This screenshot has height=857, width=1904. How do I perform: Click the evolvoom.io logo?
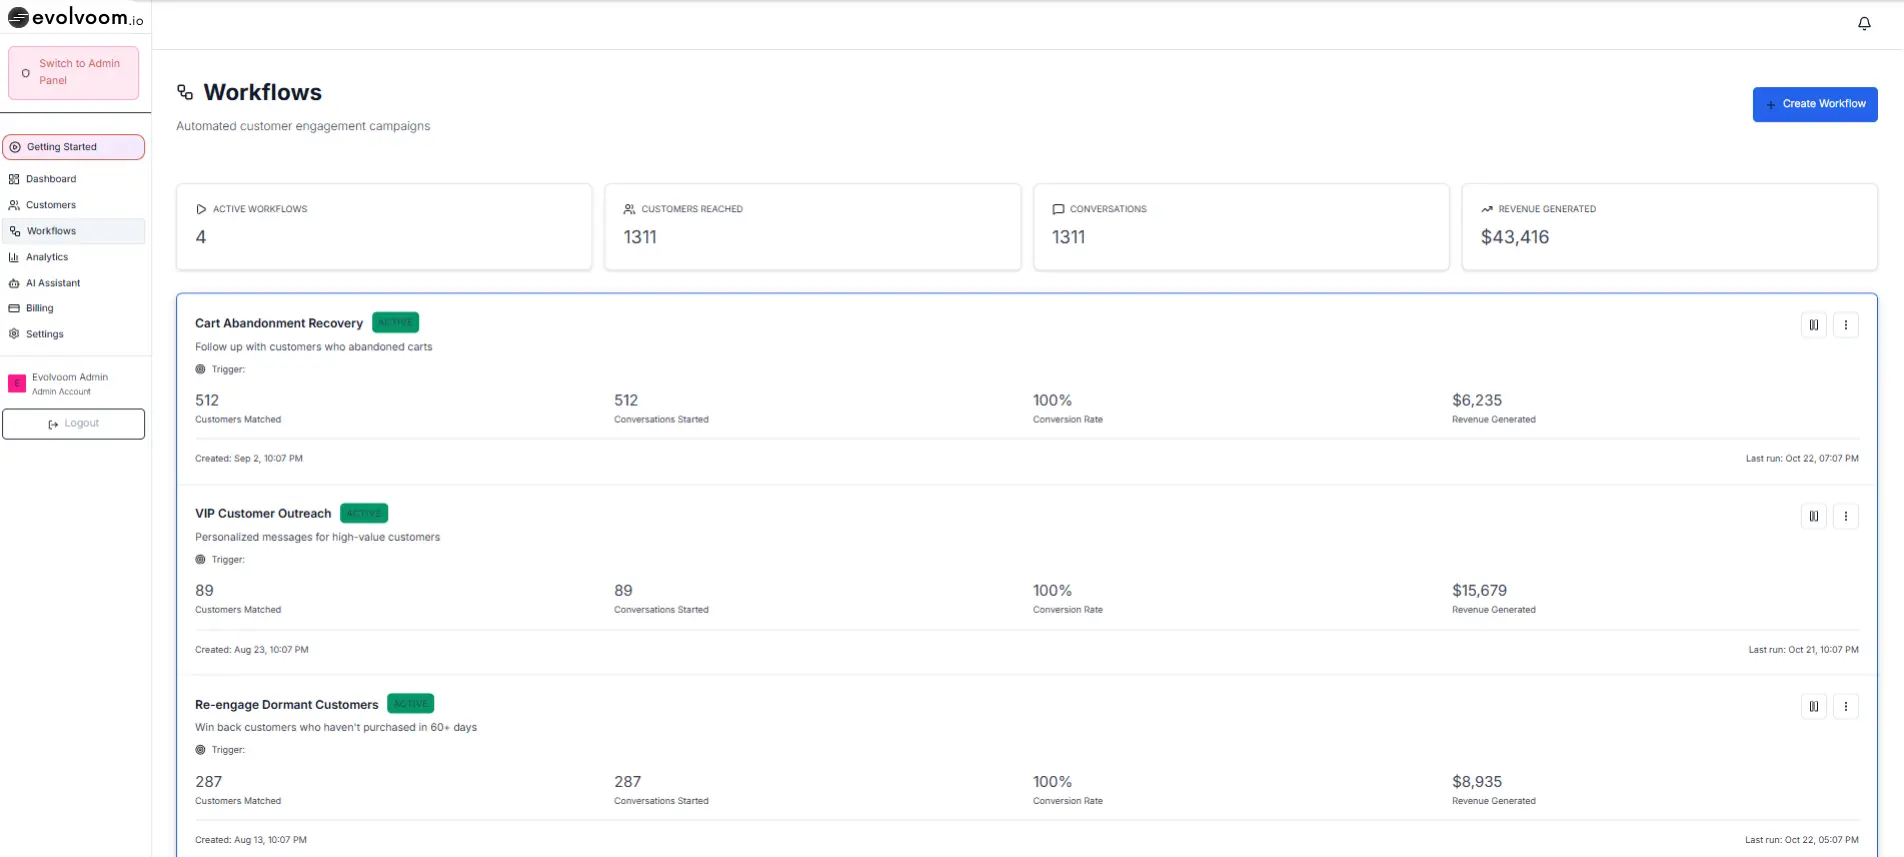(76, 18)
